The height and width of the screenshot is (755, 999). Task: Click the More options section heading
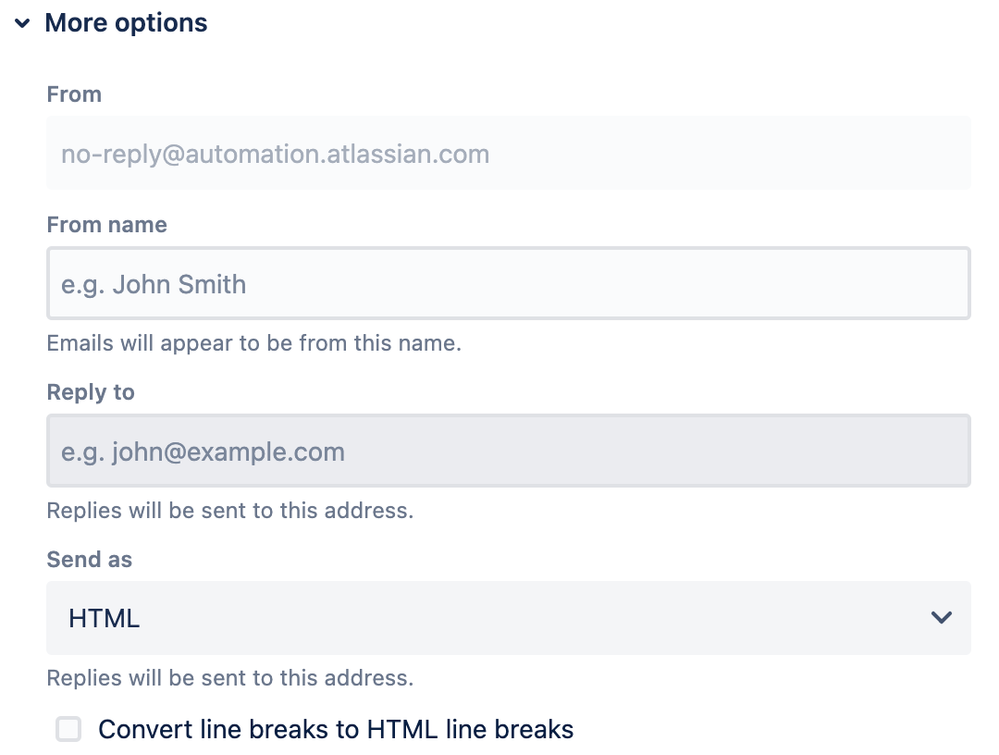pyautogui.click(x=126, y=24)
